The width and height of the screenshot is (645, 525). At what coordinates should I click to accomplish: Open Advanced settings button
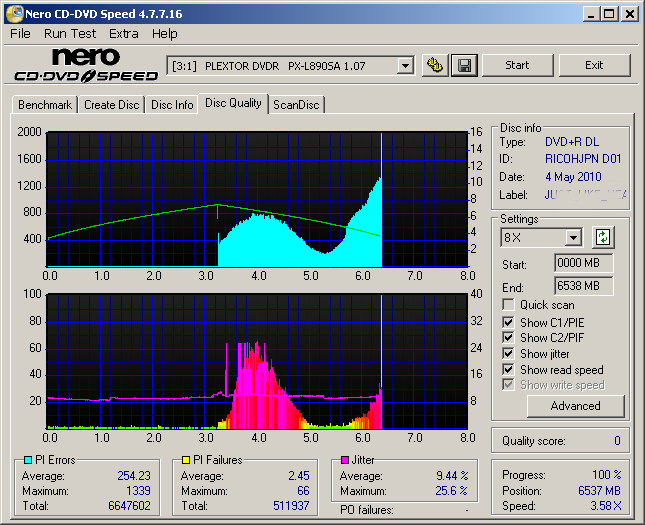click(x=575, y=406)
